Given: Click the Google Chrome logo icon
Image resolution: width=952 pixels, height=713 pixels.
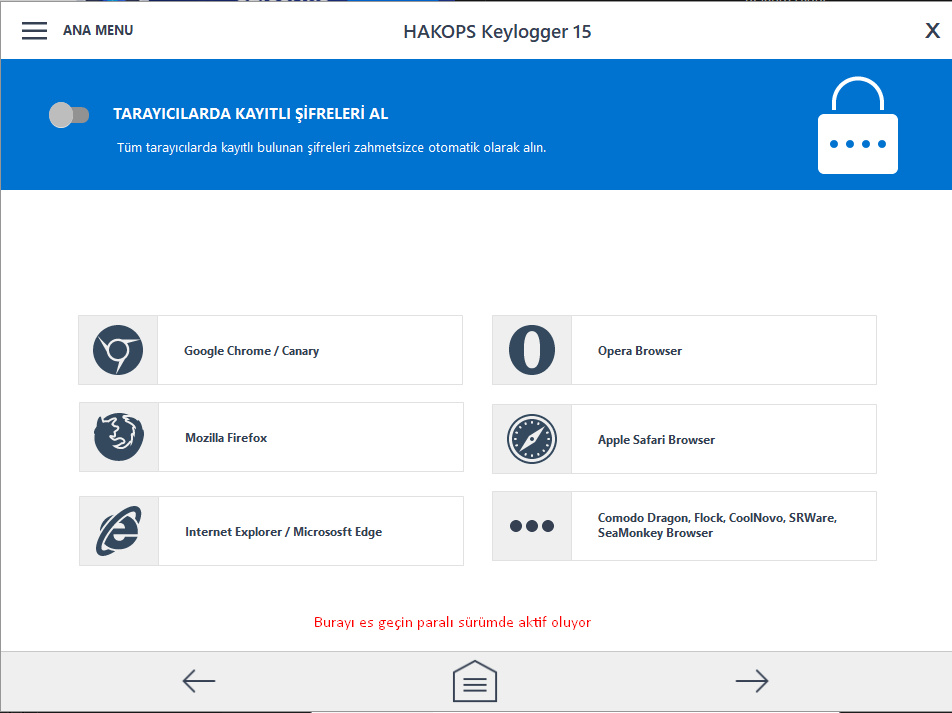Looking at the screenshot, I should pyautogui.click(x=118, y=350).
